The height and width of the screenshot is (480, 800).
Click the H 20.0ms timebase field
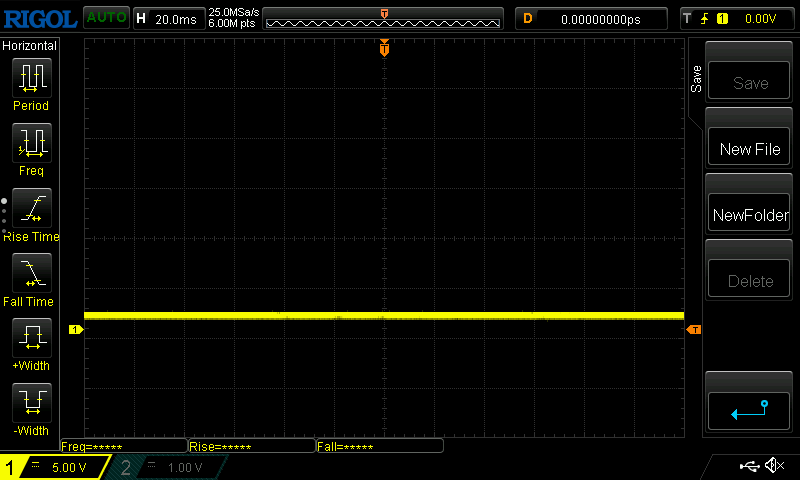coord(169,19)
